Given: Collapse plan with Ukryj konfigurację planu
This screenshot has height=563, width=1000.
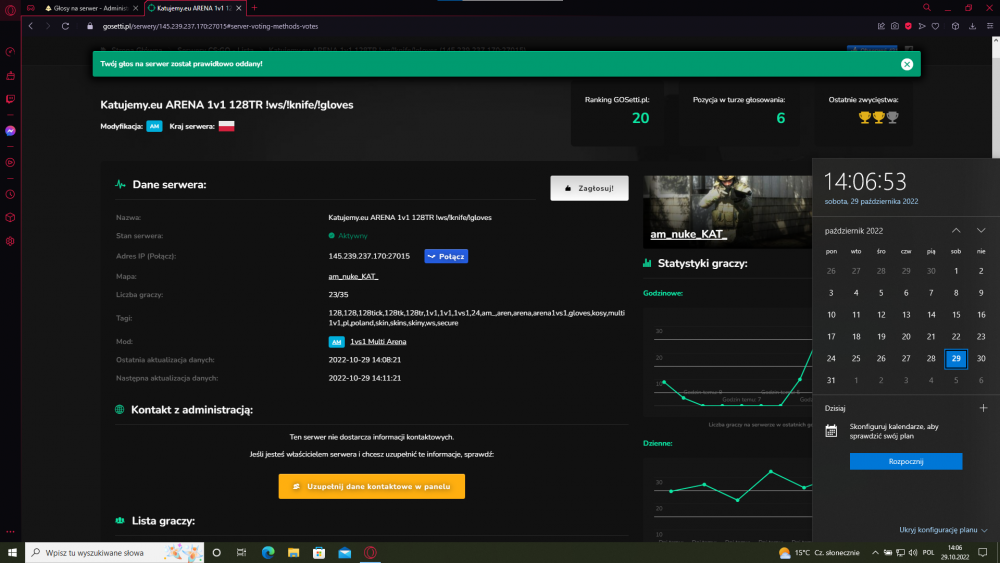Looking at the screenshot, I should coord(943,530).
